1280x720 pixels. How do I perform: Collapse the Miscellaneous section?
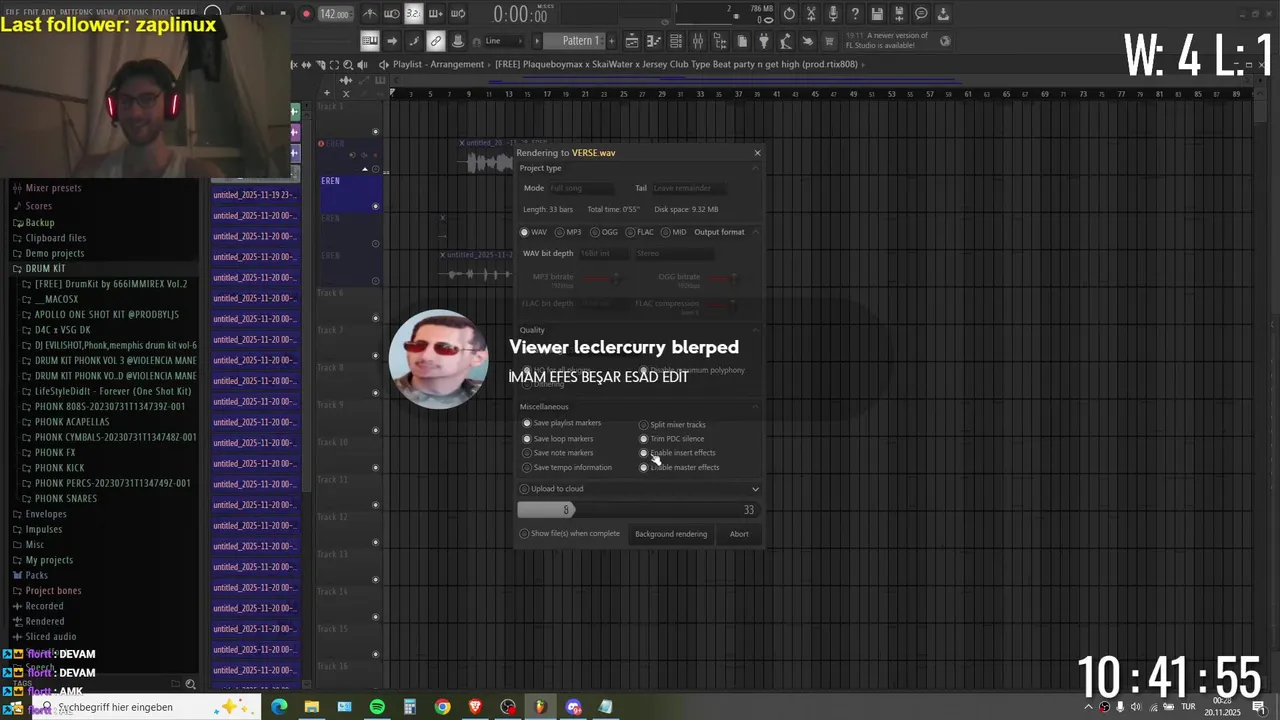(x=756, y=407)
